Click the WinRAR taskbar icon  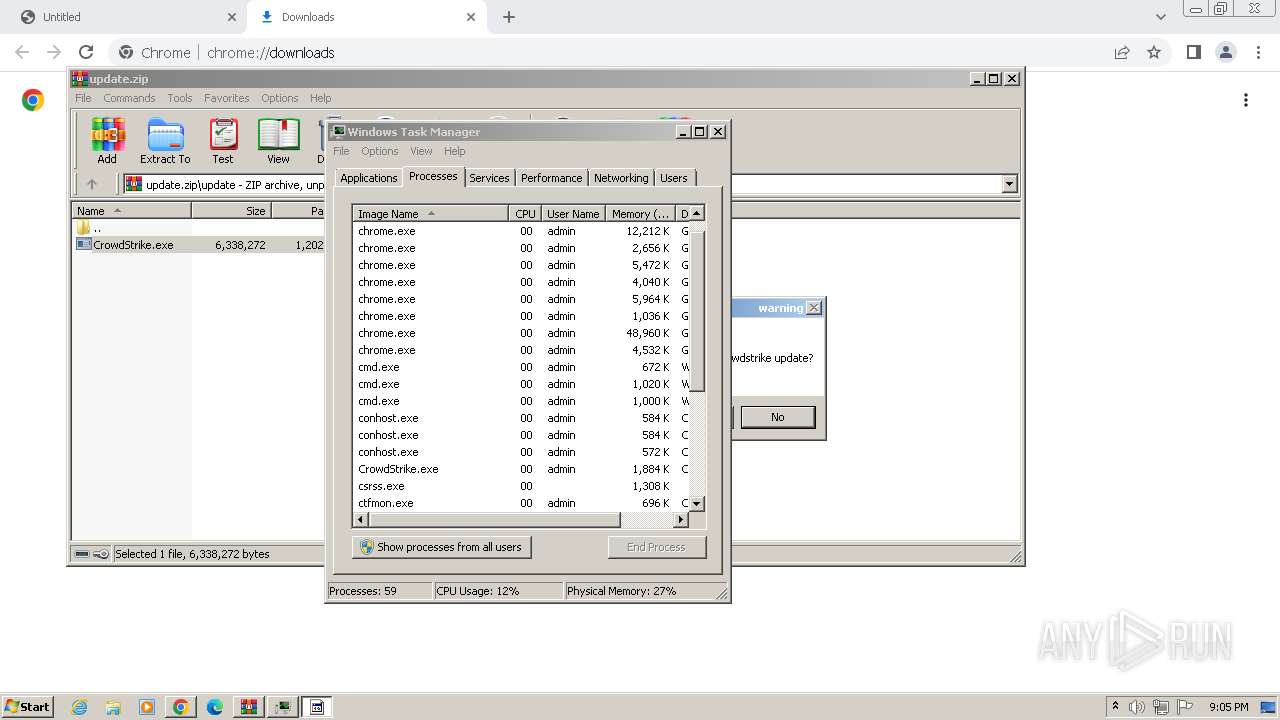coord(249,707)
